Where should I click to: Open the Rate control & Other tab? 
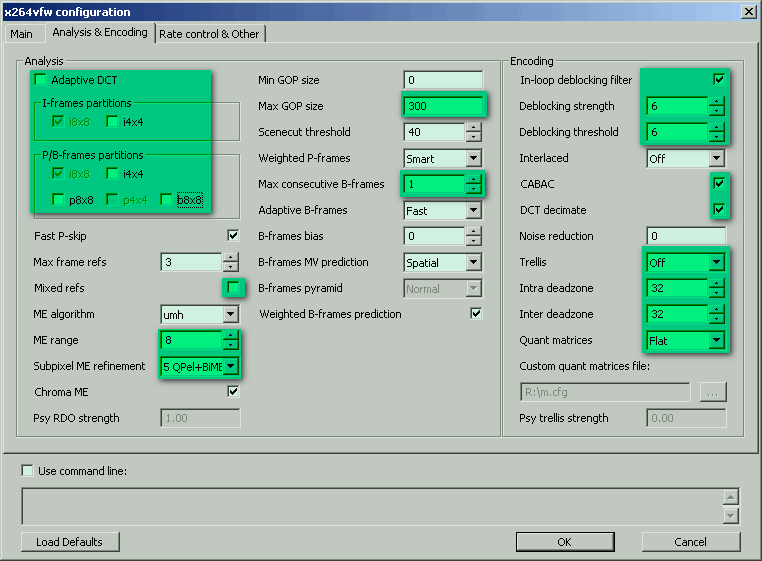[x=209, y=34]
